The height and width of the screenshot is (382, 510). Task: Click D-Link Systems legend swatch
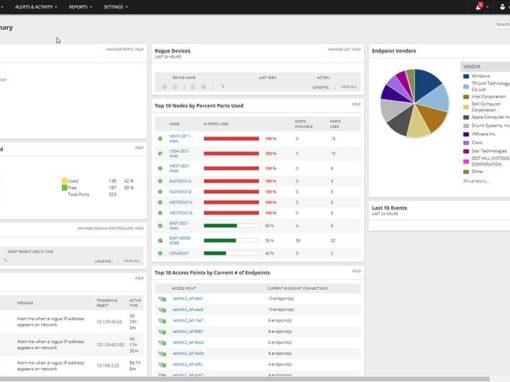pos(466,126)
